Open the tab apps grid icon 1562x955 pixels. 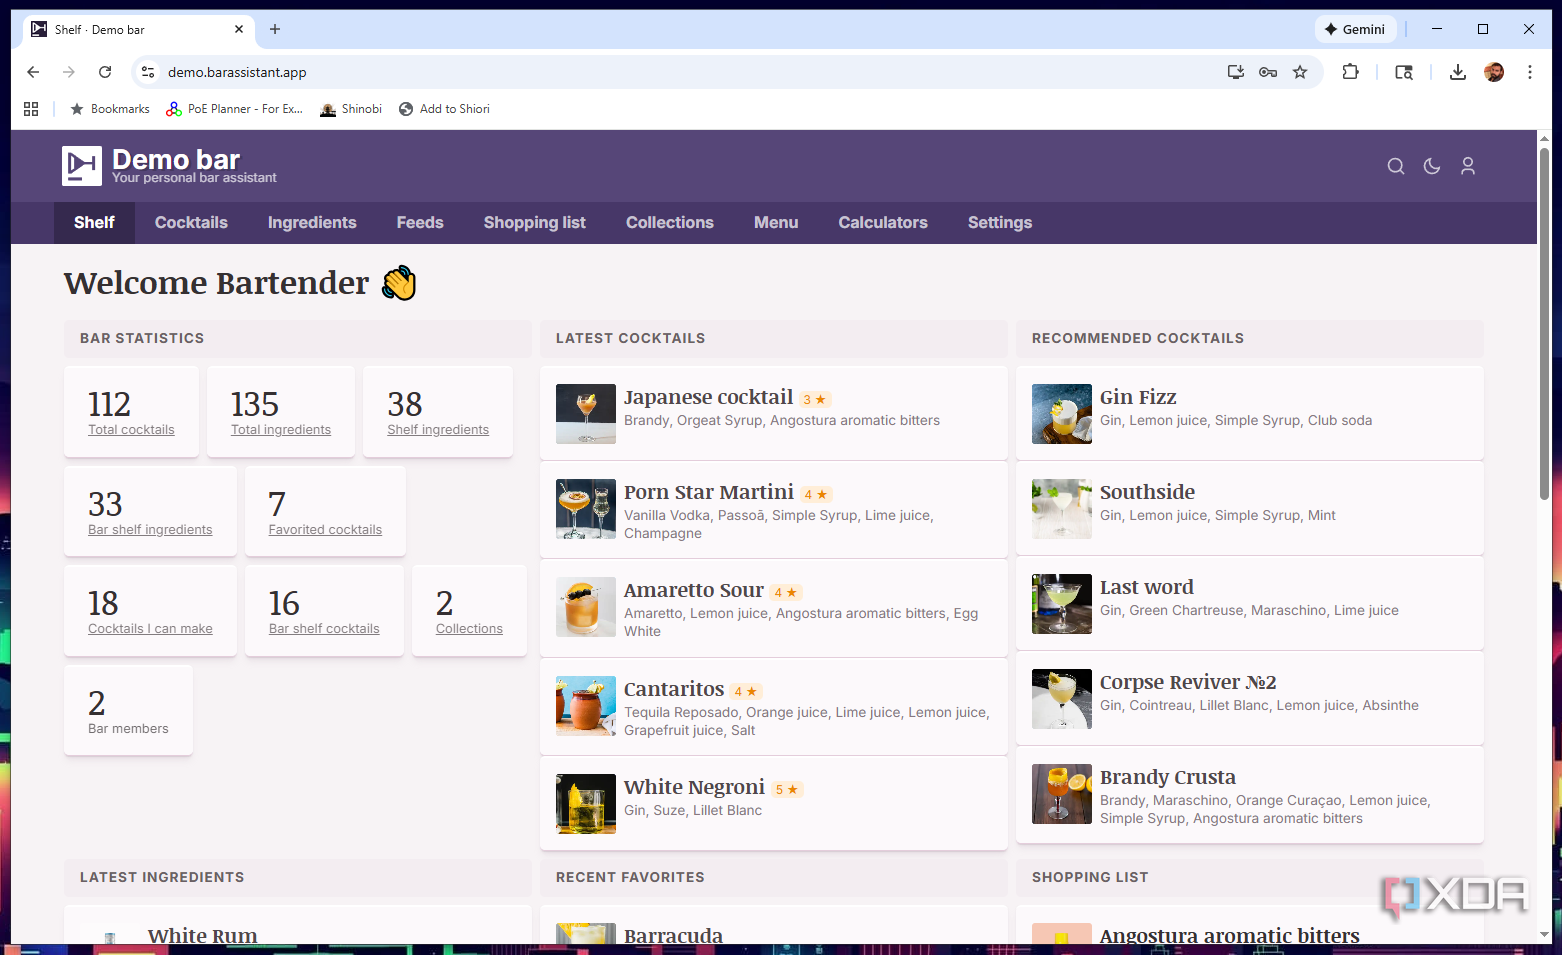coord(31,109)
